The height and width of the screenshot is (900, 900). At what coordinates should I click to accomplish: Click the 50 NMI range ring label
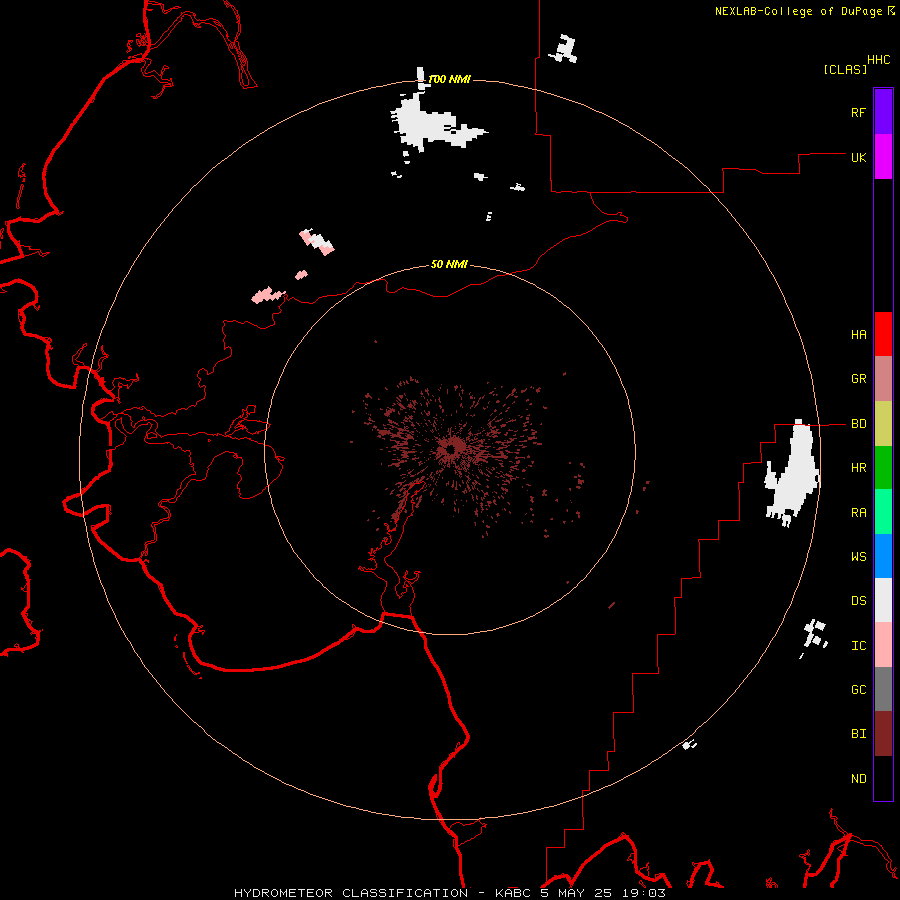[x=449, y=264]
